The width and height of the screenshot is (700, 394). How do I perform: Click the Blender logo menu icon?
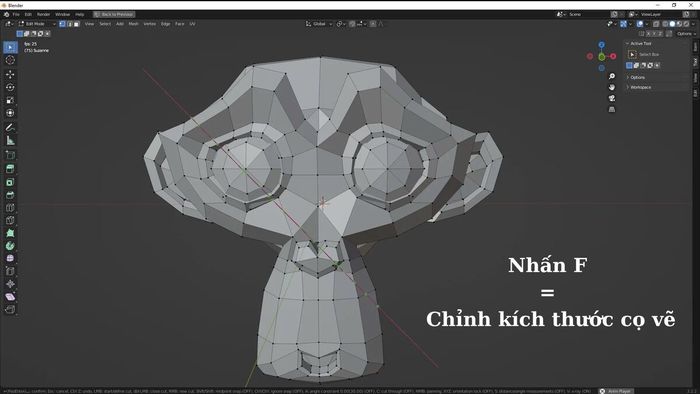click(6, 14)
